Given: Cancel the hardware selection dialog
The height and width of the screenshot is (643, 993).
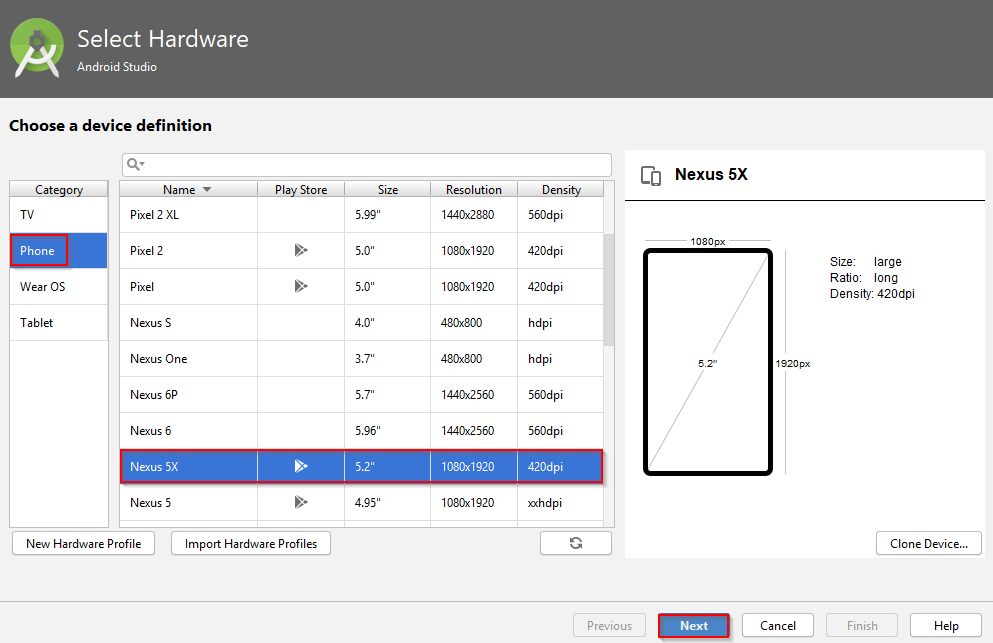Looking at the screenshot, I should pos(778,625).
